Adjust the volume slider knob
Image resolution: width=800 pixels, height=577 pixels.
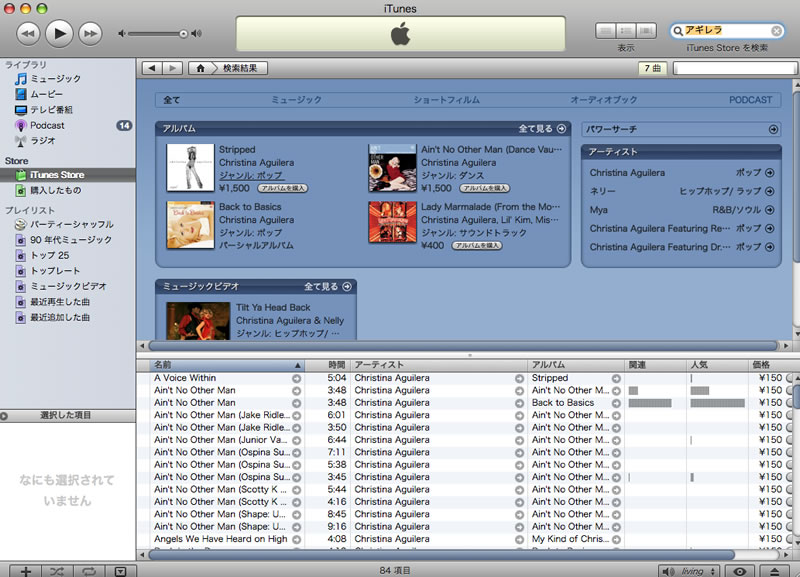[x=182, y=34]
